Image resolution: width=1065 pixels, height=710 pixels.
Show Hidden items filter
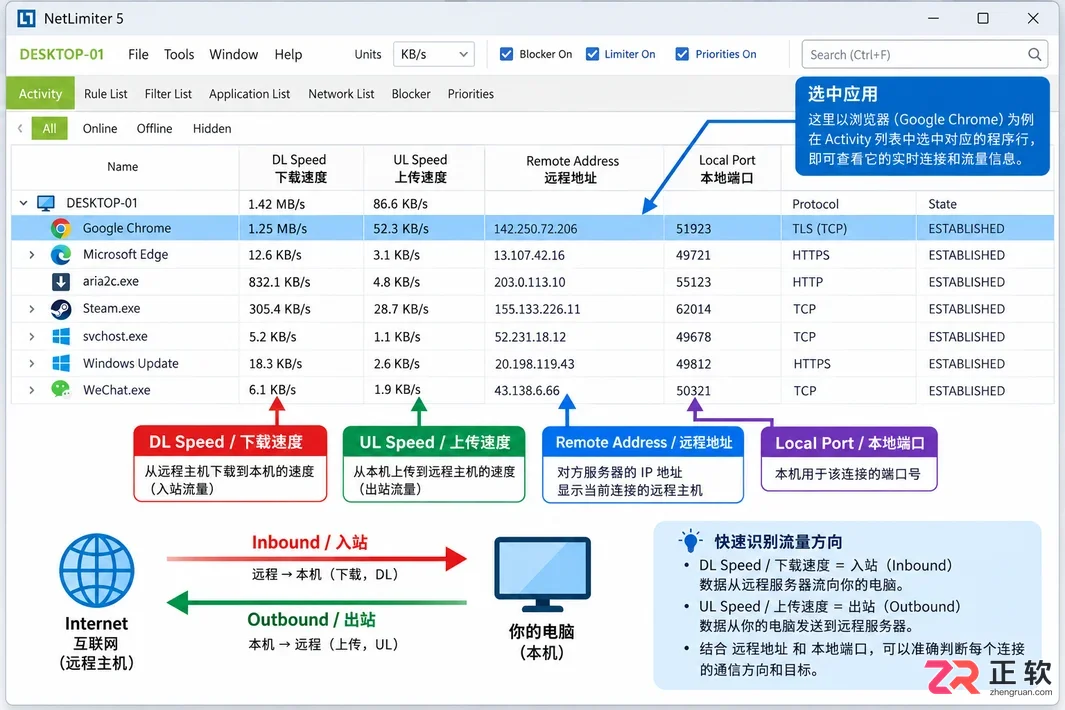click(212, 128)
